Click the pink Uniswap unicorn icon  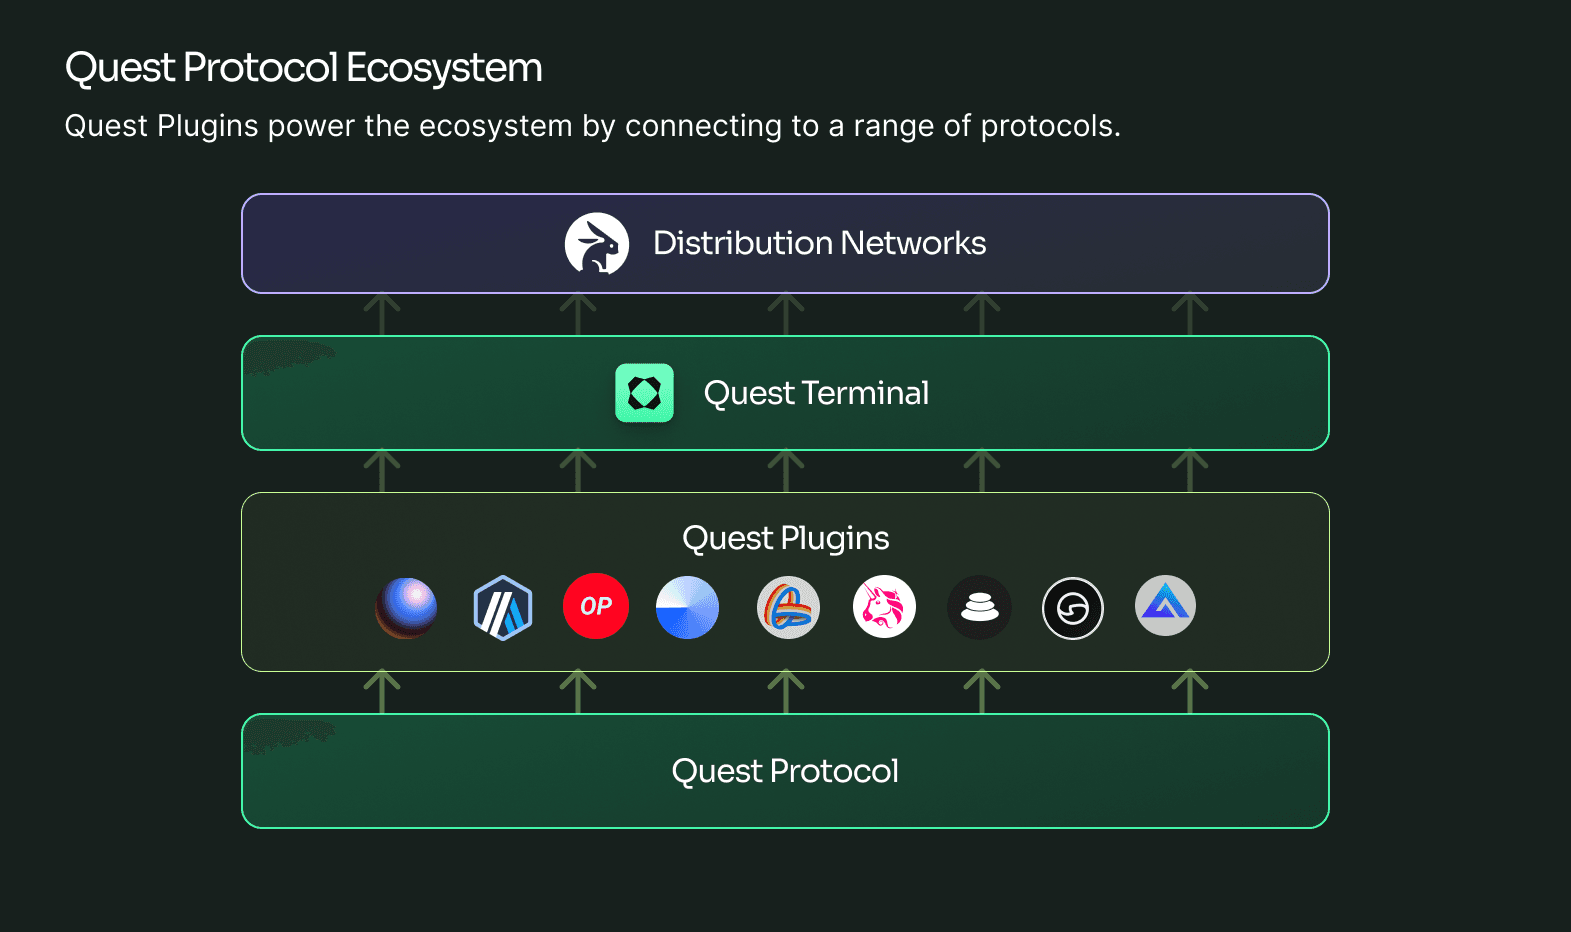tap(884, 606)
